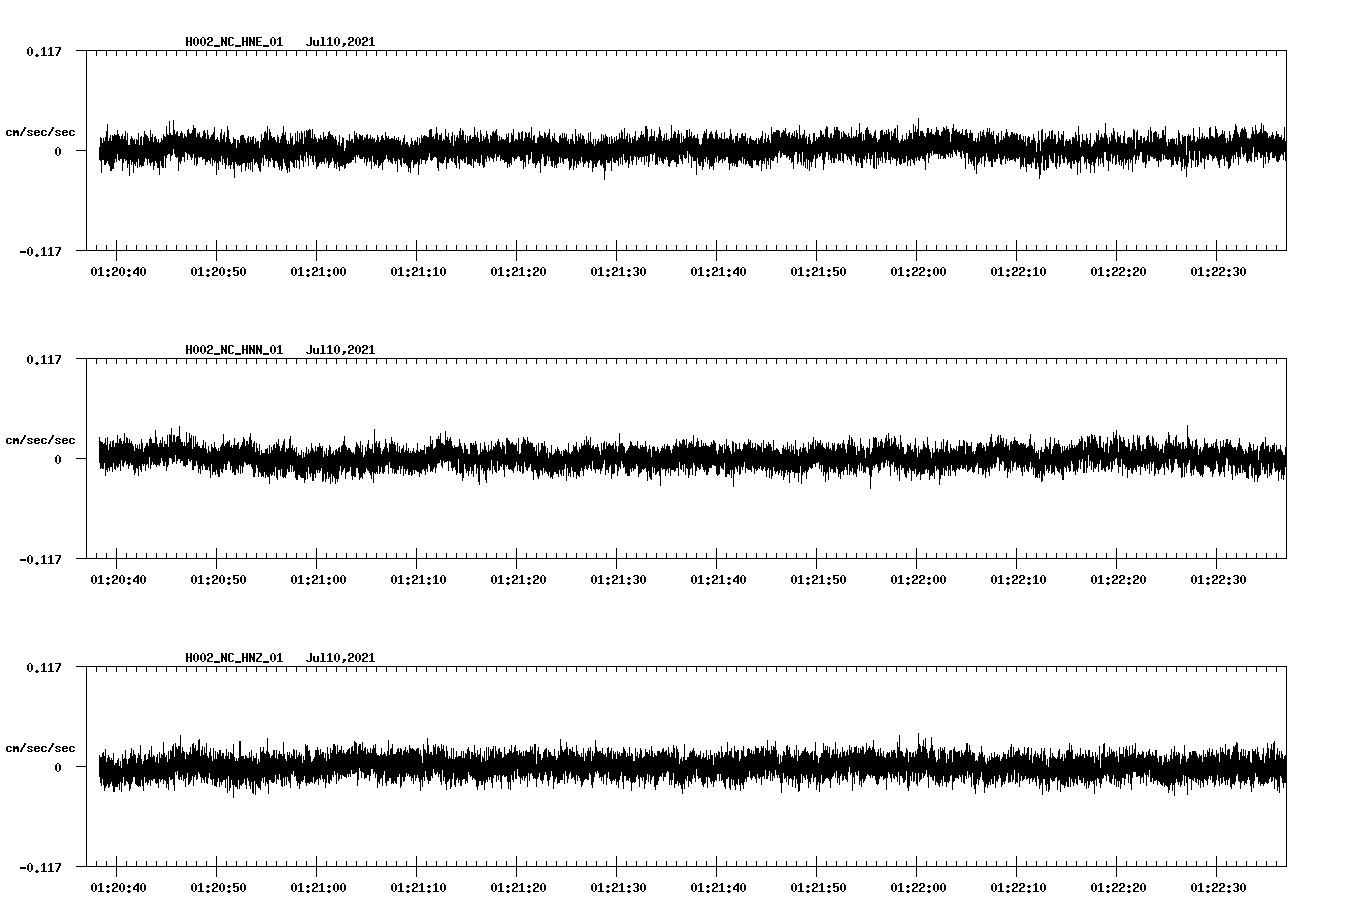This screenshot has height=924, width=1358.
Task: Click the 01:22:20 time label under the HNZ plot
Action: tap(1118, 888)
